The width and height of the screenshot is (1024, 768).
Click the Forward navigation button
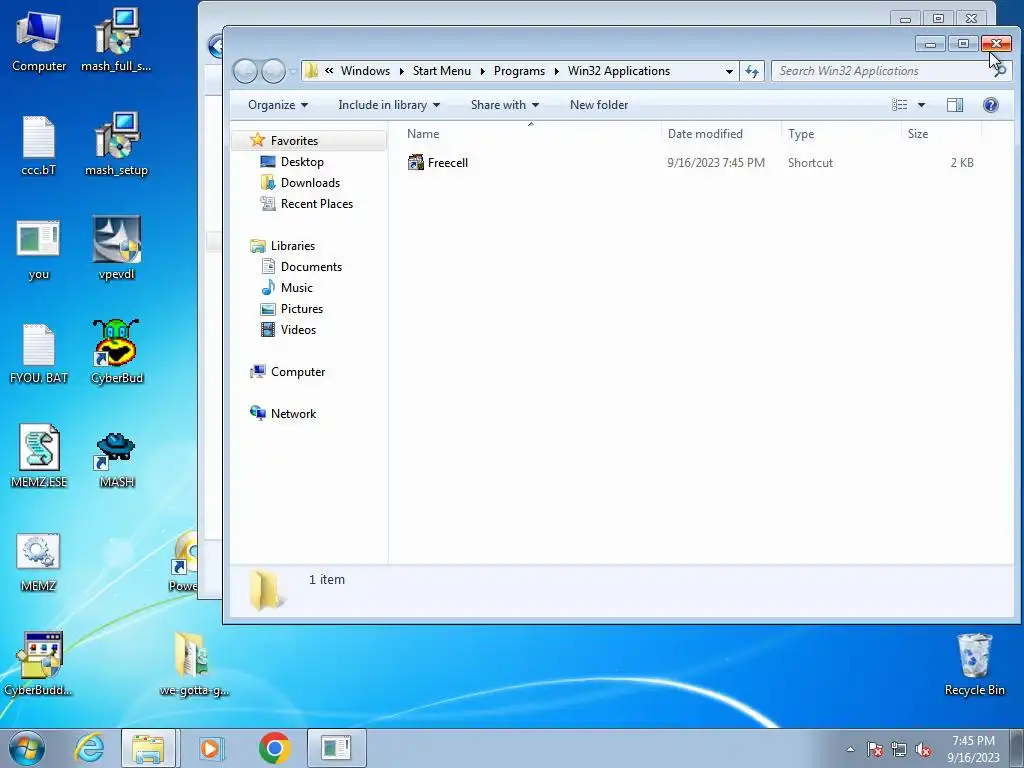point(274,71)
